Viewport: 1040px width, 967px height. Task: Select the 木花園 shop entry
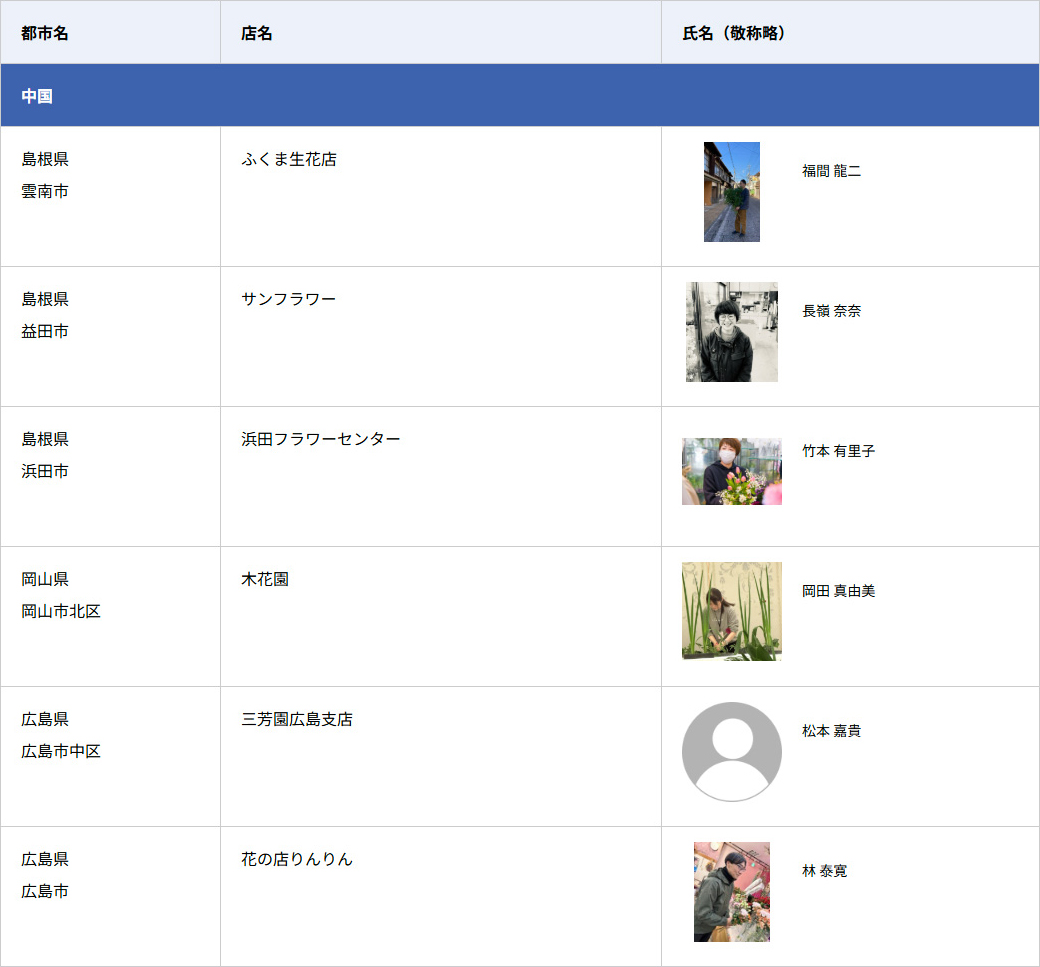[265, 579]
